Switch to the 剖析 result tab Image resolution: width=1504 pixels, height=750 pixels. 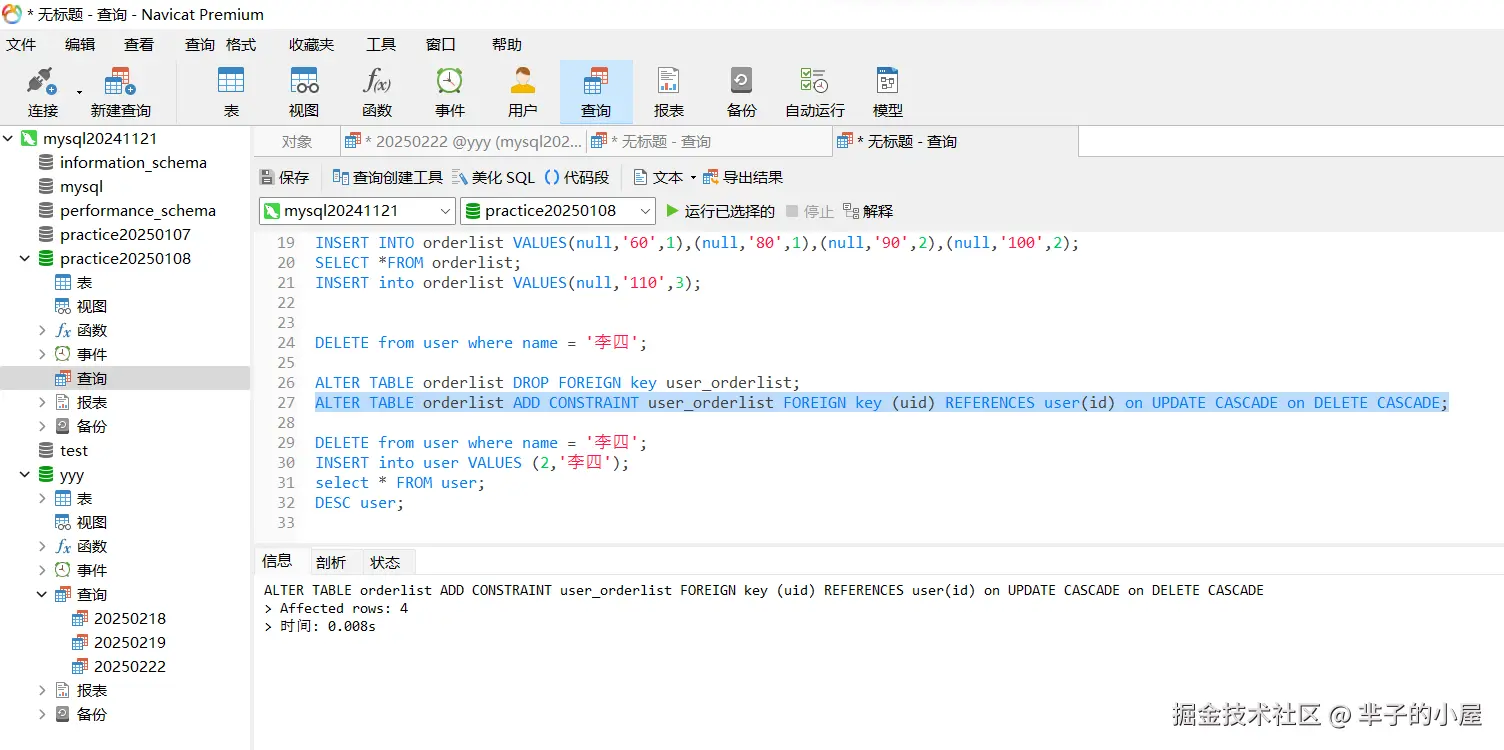[x=330, y=562]
